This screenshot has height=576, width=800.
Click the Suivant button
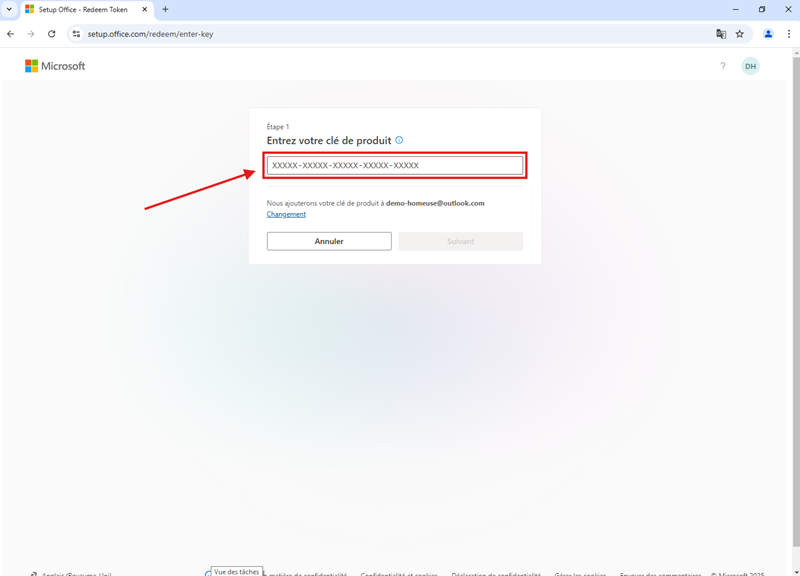(x=460, y=241)
